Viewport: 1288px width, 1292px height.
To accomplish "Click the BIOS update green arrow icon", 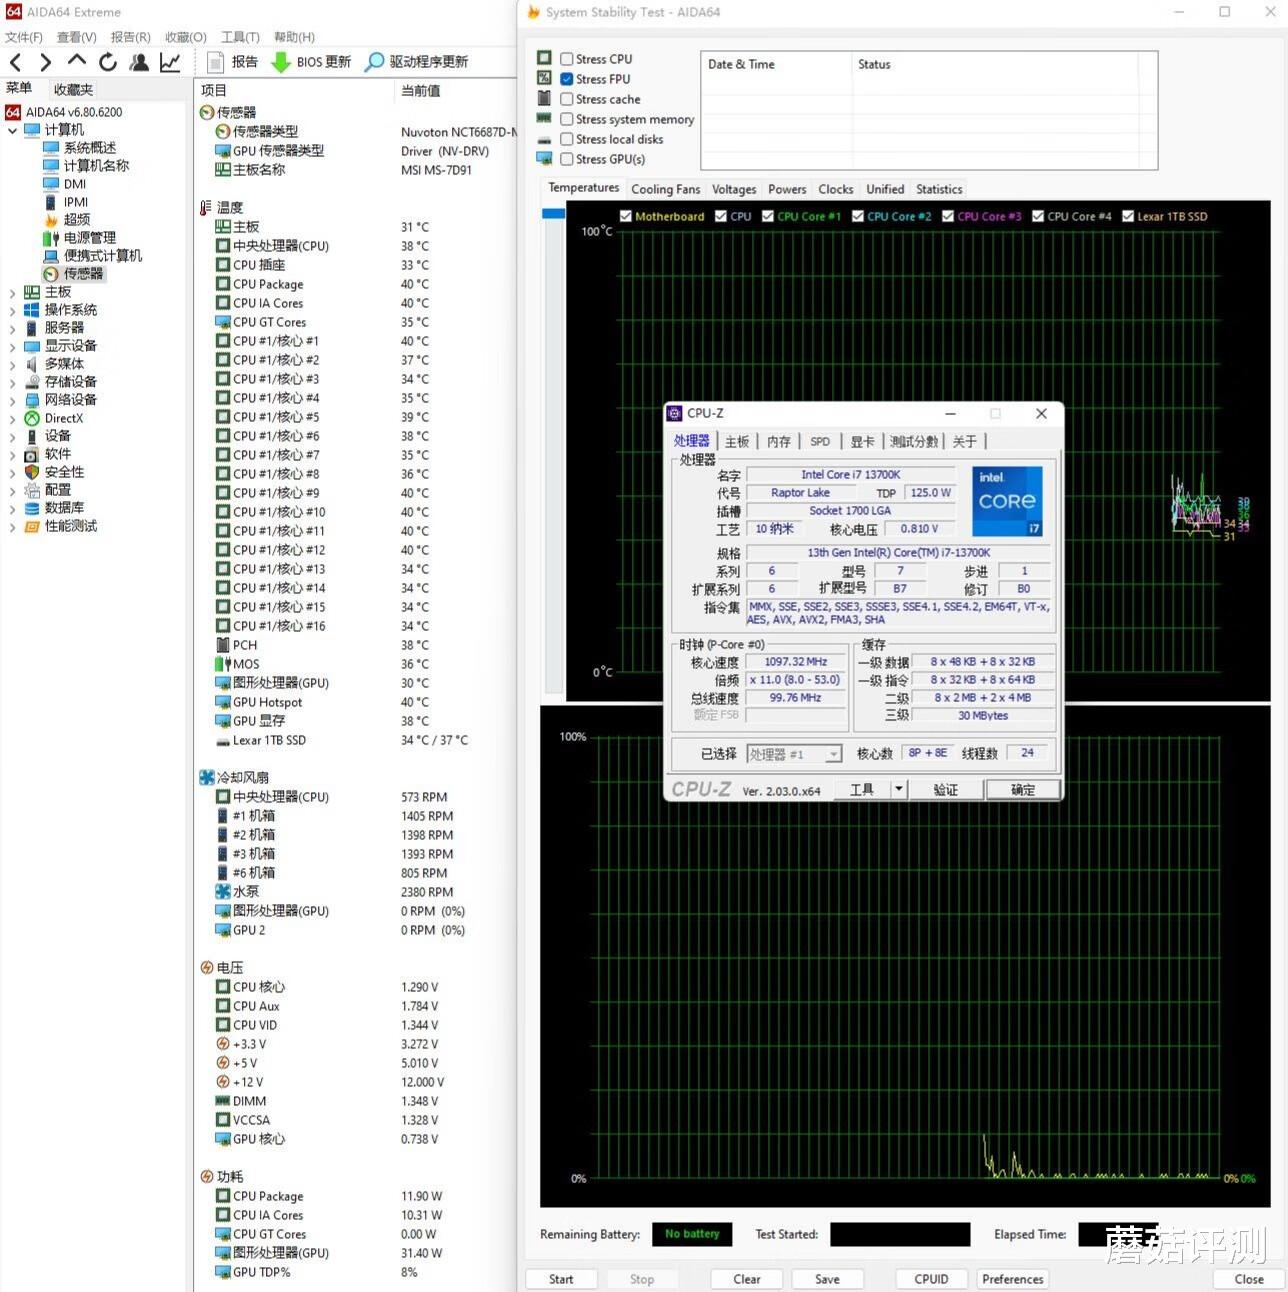I will coord(282,62).
